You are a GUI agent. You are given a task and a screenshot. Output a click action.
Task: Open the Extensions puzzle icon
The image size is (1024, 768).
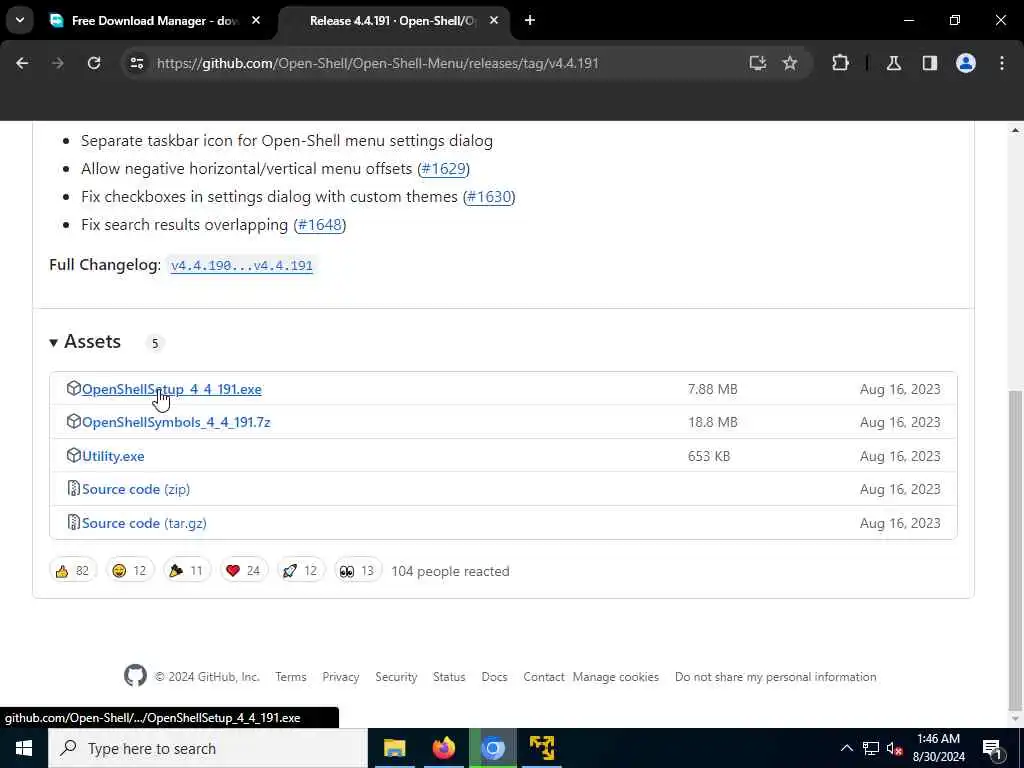click(x=840, y=63)
